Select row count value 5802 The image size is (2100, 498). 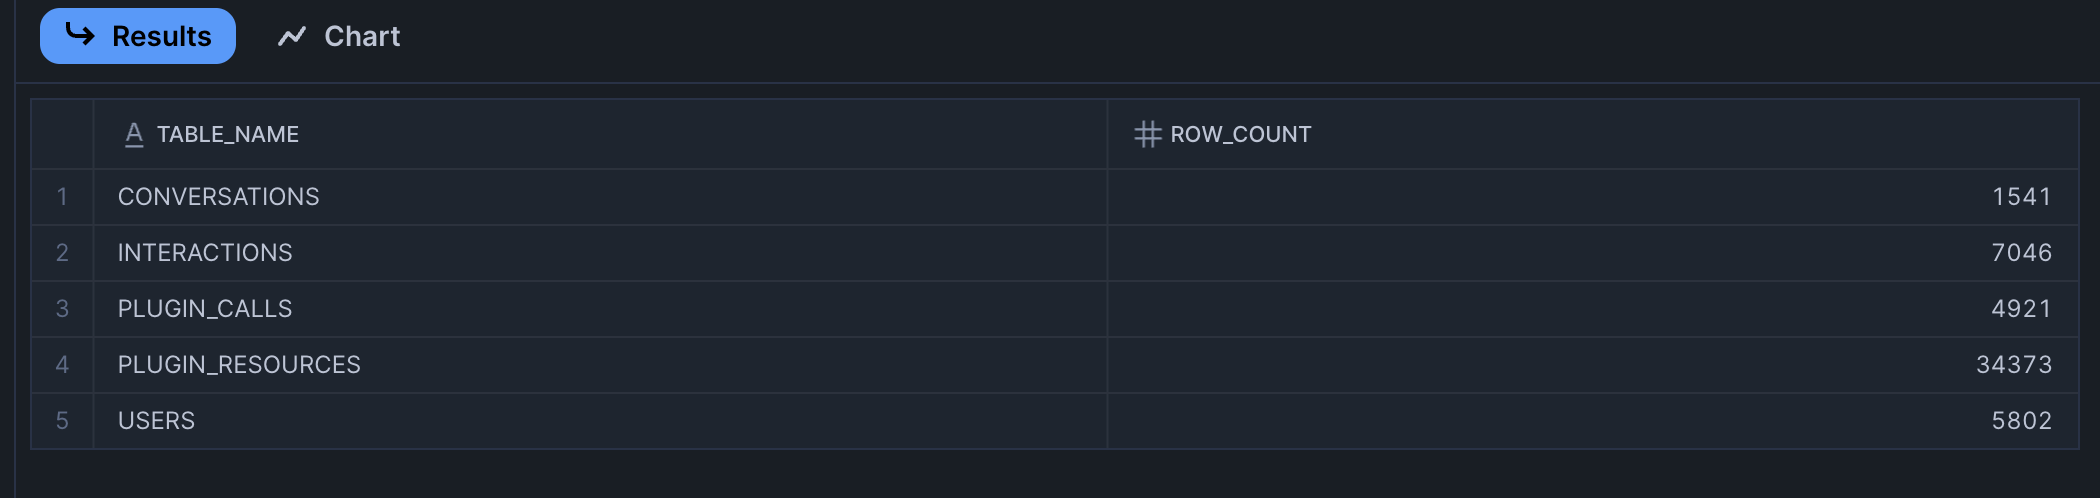[1592, 421]
